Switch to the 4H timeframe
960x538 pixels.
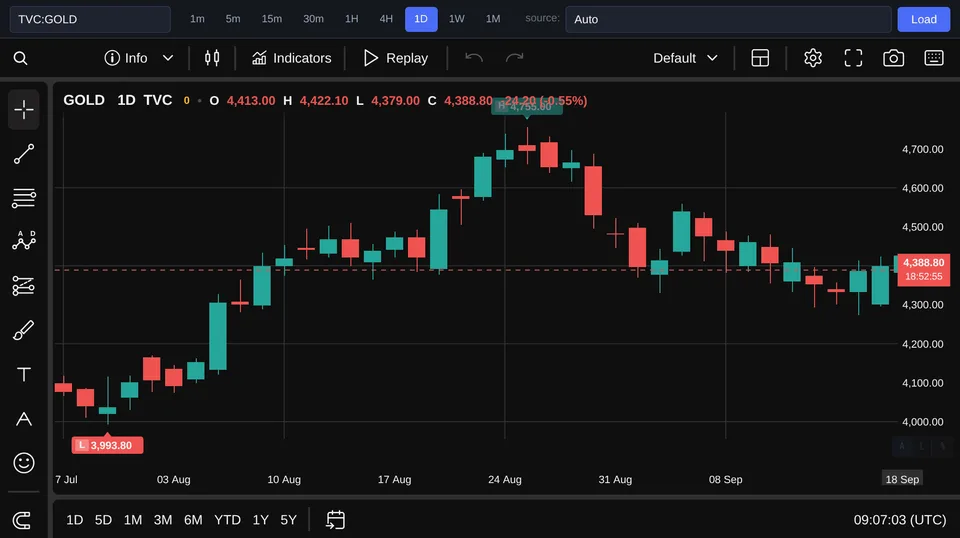386,19
